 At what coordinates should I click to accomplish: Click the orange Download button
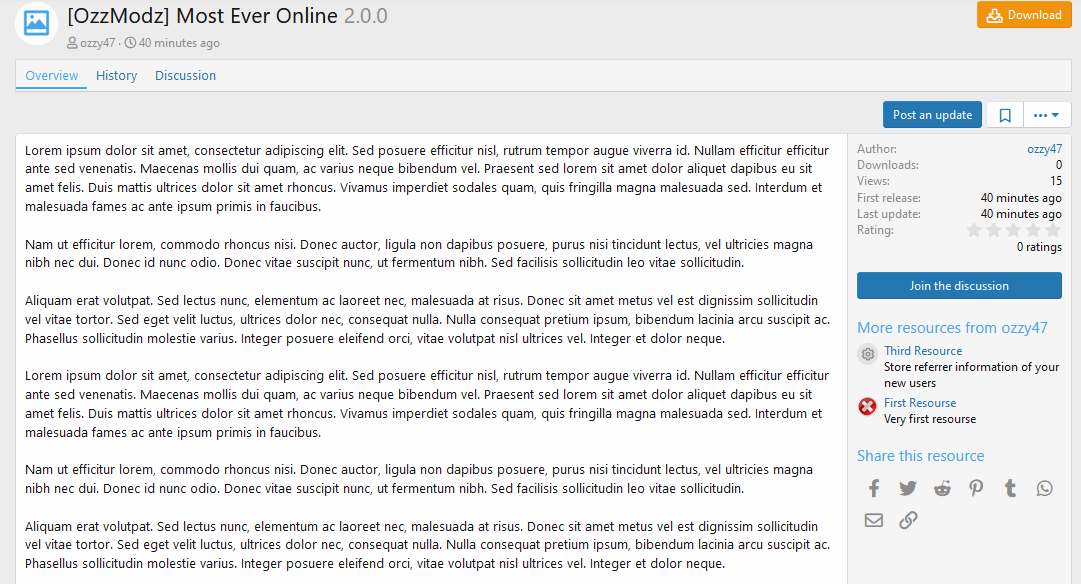coord(1024,15)
